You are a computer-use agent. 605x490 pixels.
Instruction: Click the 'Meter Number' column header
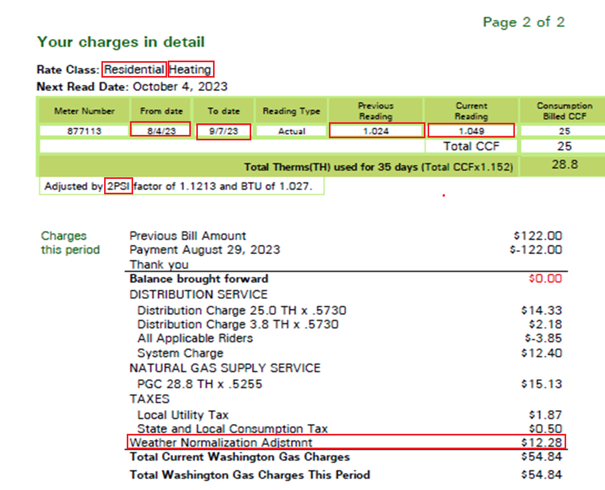(84, 111)
